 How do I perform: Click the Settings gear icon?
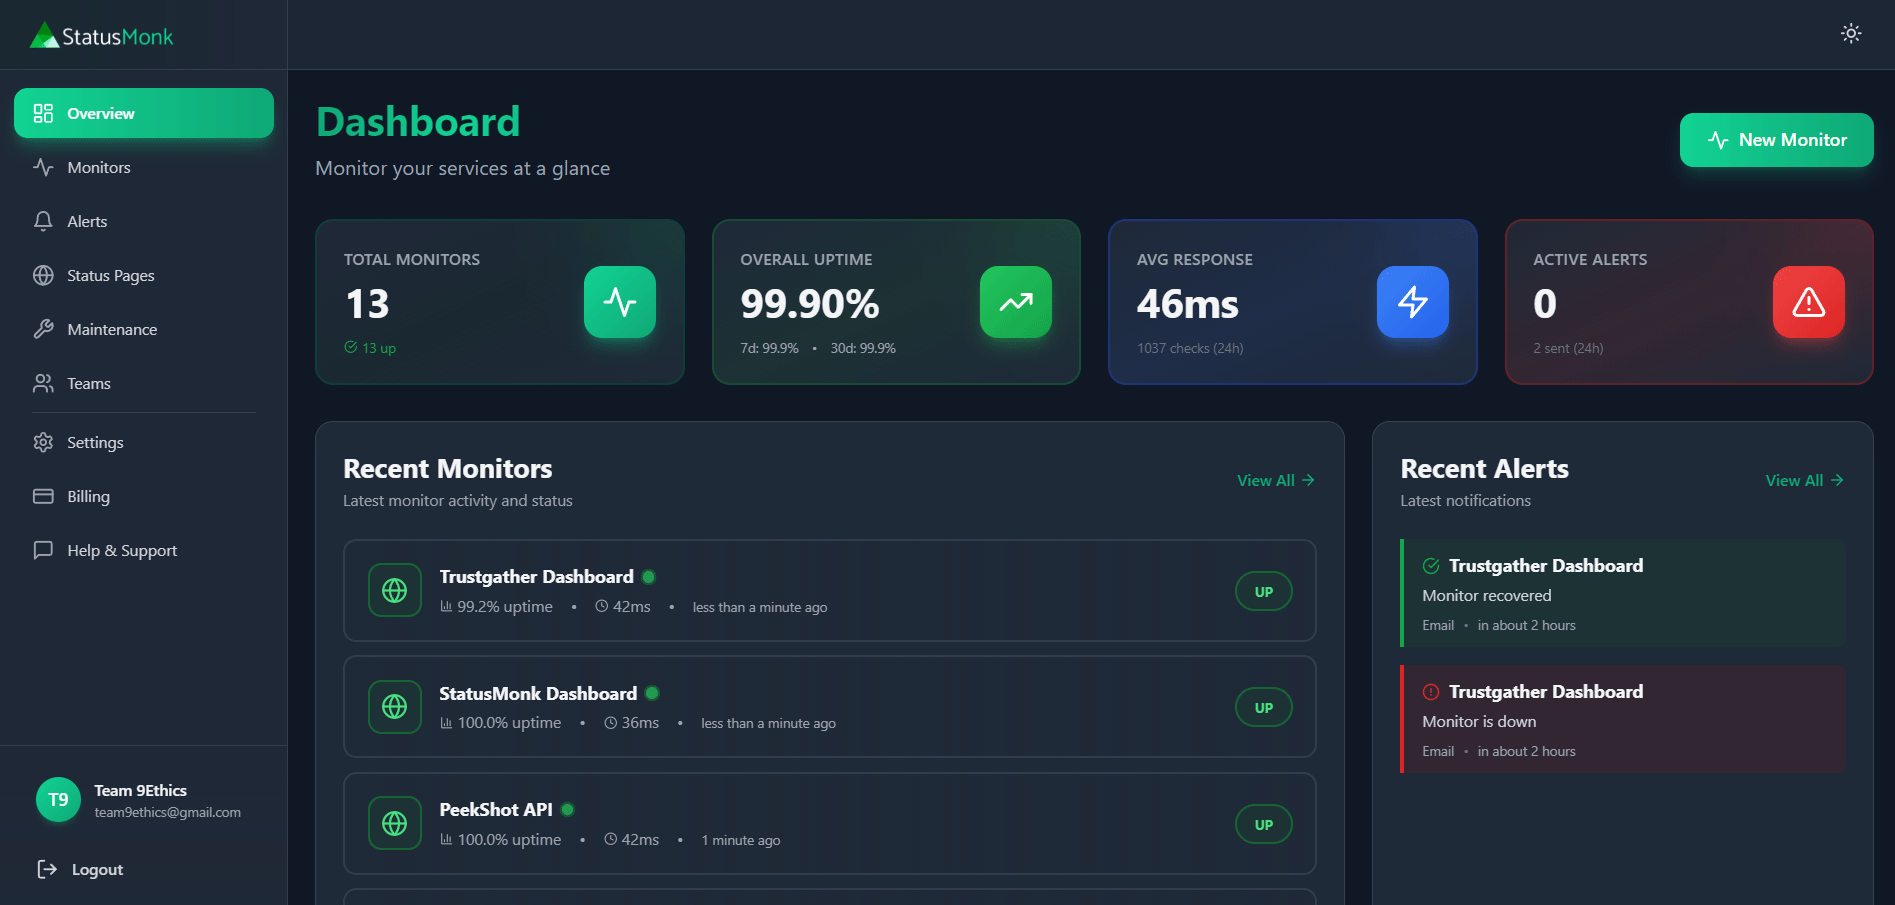[43, 442]
